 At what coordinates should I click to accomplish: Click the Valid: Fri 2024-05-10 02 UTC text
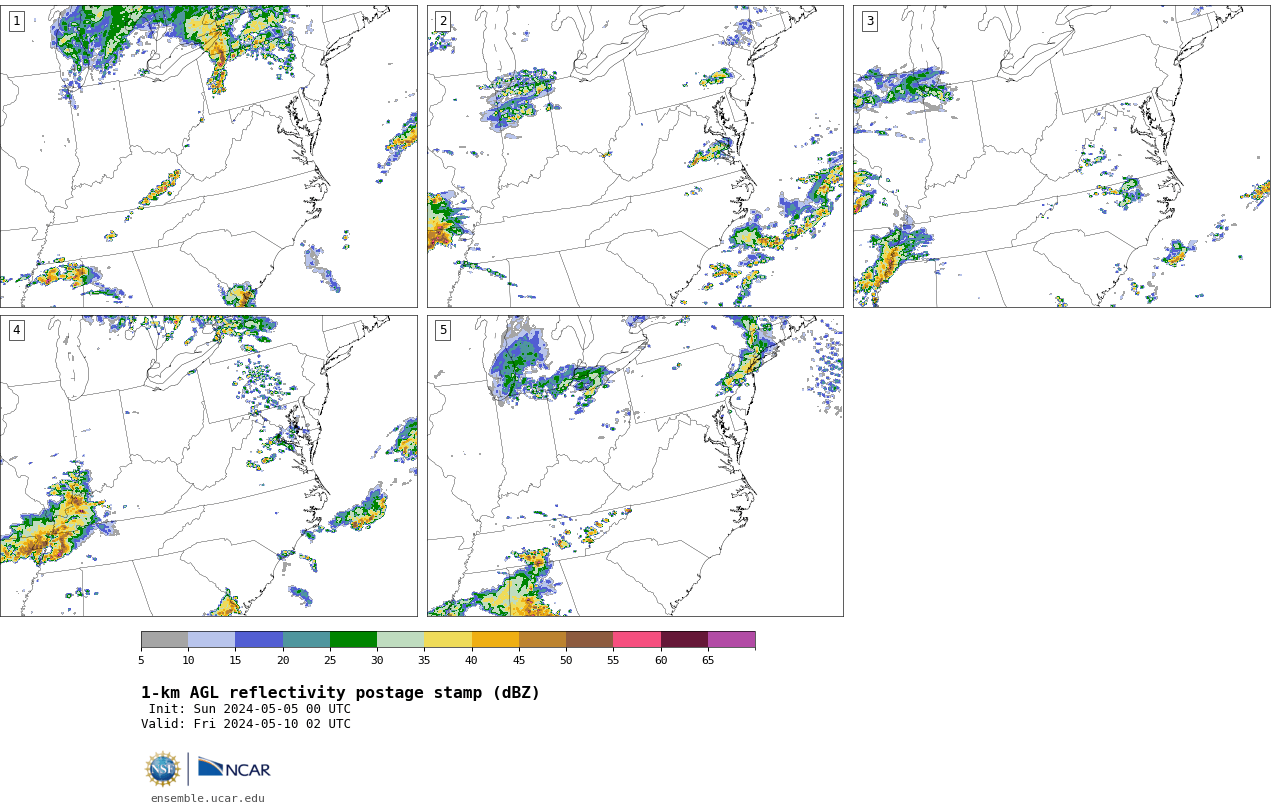coord(246,724)
